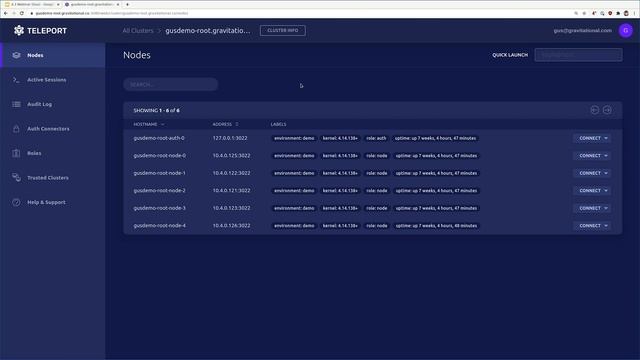Close the gusdemo-root browser tab
The height and width of the screenshot is (360, 640).
(118, 4)
